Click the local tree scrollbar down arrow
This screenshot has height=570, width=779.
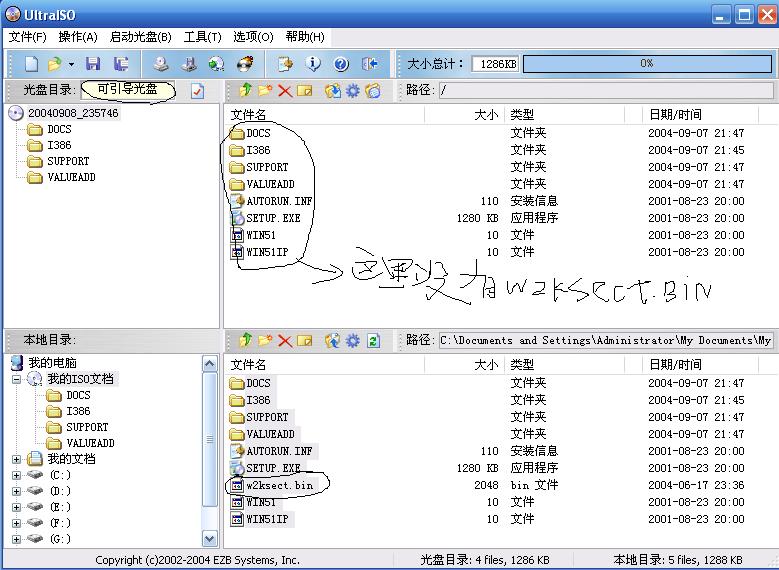(210, 538)
